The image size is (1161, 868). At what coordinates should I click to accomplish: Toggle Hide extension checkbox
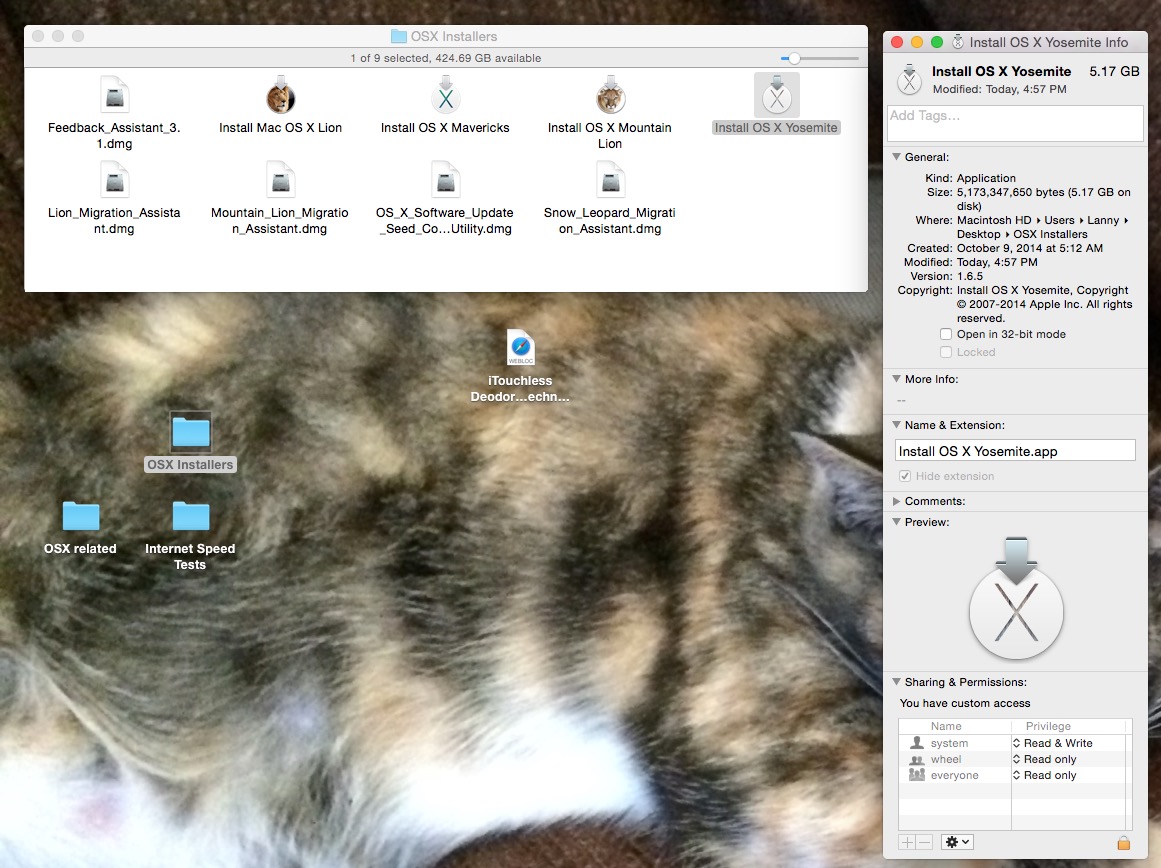click(x=905, y=476)
